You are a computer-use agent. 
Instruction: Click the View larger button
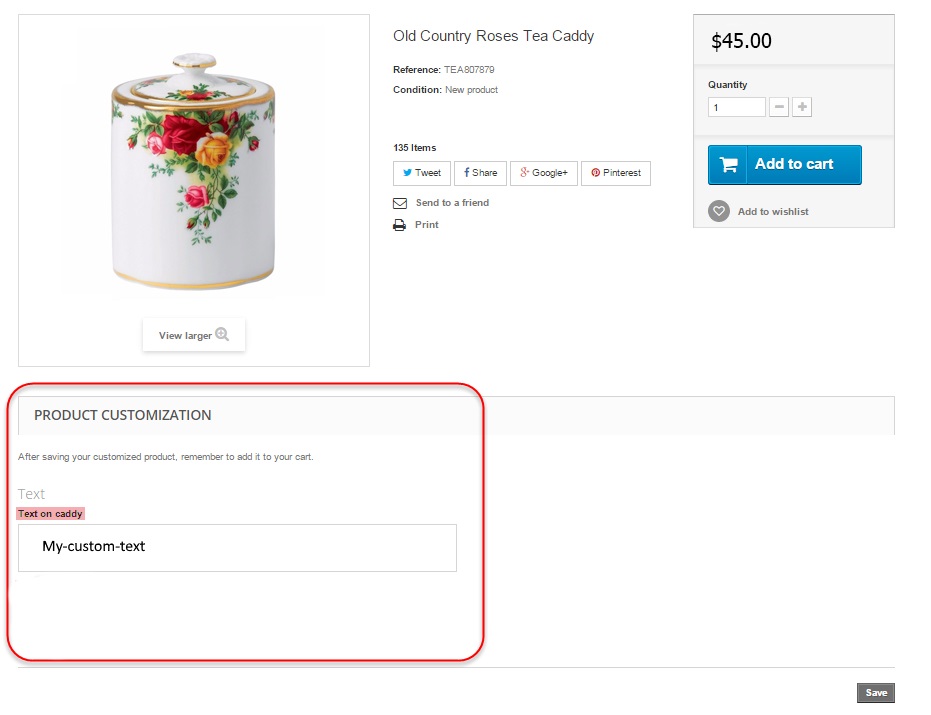pos(194,335)
